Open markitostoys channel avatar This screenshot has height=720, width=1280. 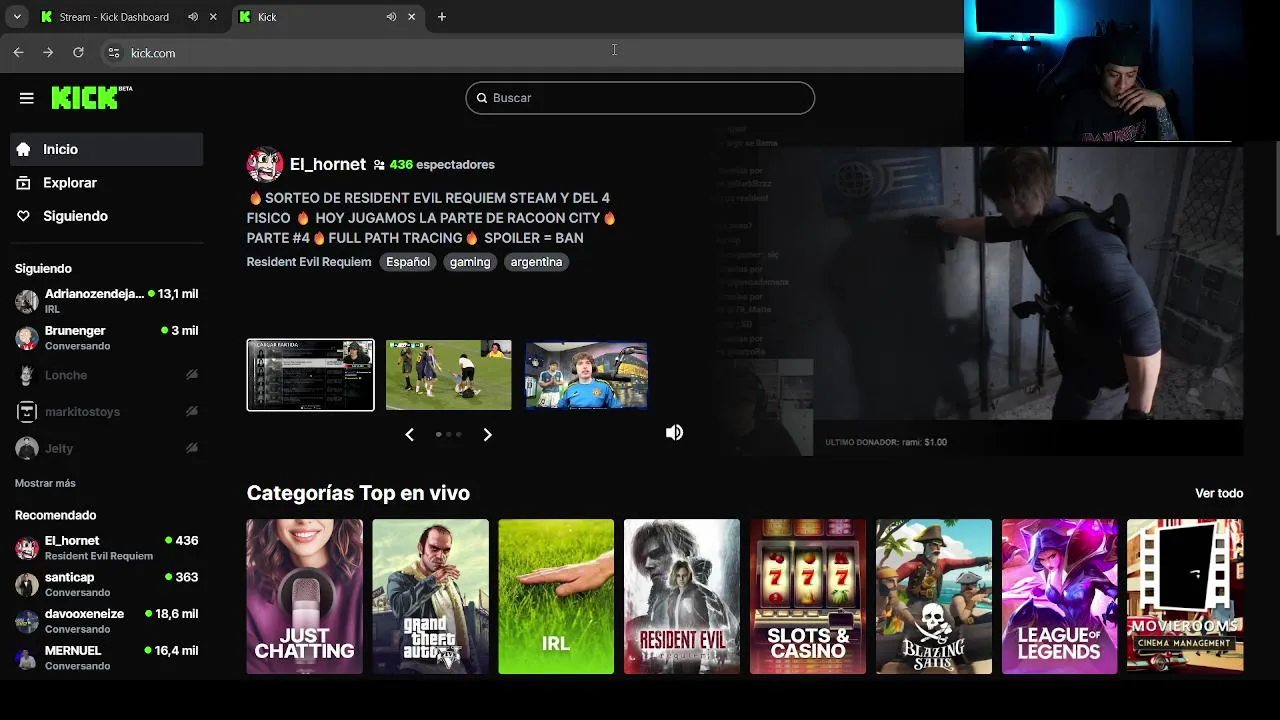[x=27, y=412]
